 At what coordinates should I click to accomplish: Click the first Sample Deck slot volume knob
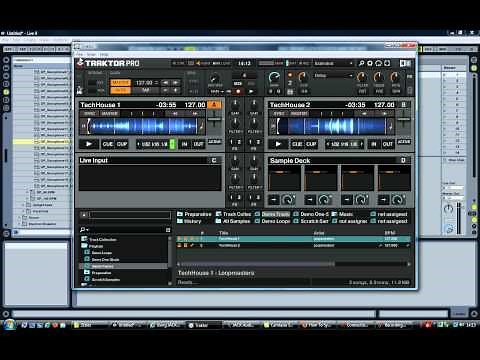(x=288, y=200)
